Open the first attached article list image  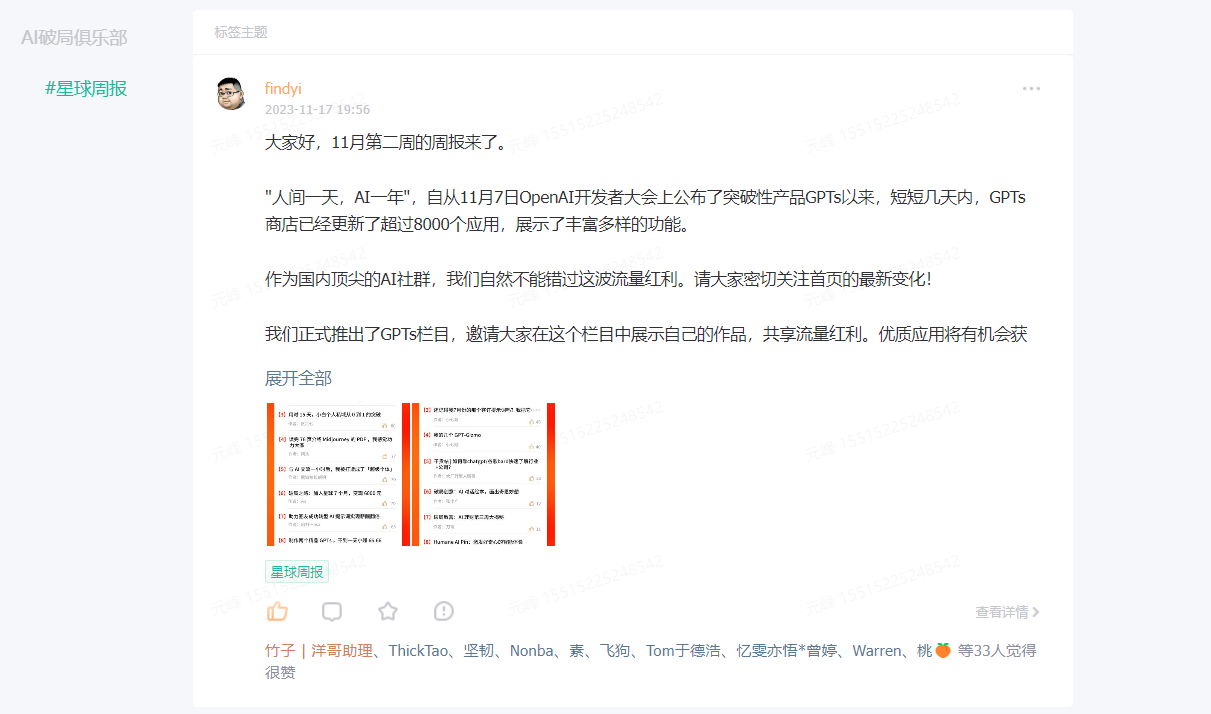pyautogui.click(x=338, y=474)
